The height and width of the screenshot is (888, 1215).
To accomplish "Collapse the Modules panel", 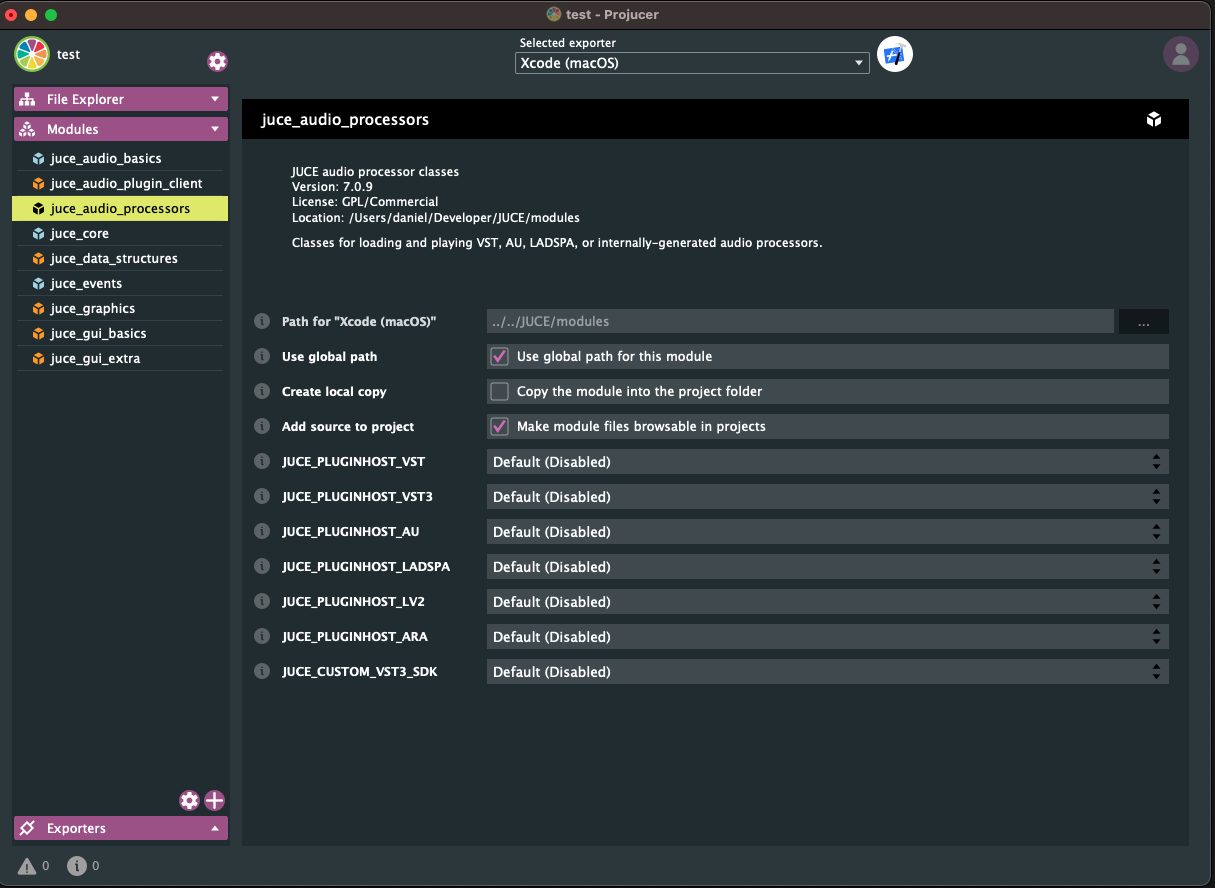I will click(121, 129).
